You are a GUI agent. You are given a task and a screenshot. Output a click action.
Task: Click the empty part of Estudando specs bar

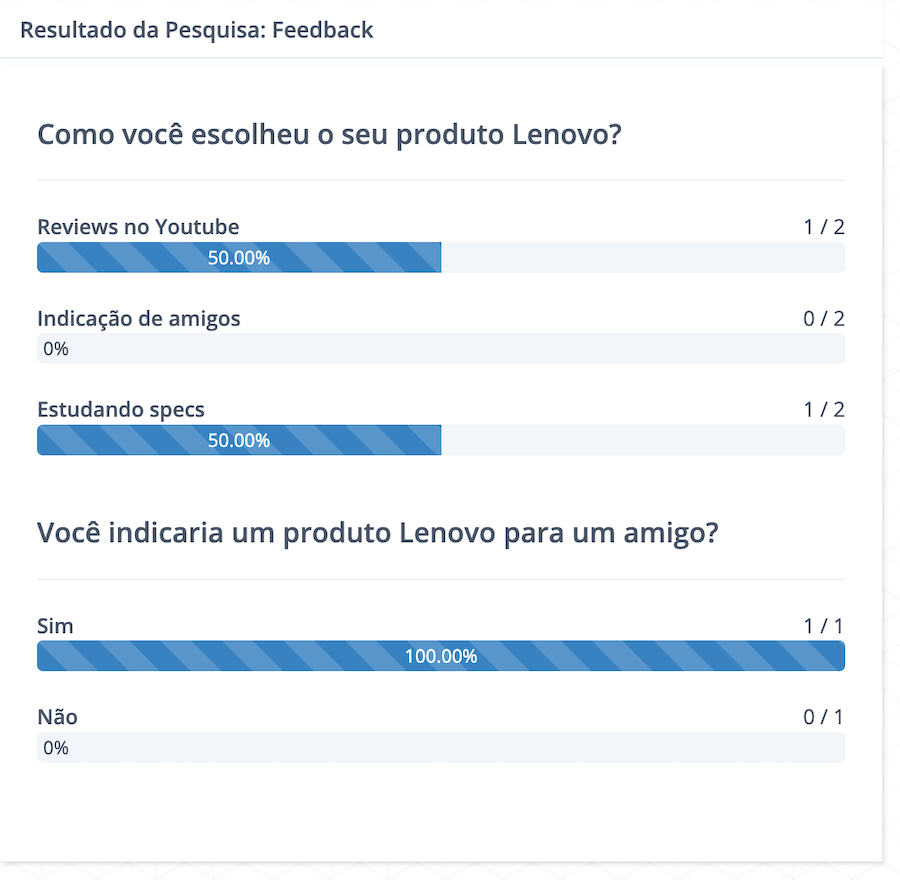pyautogui.click(x=643, y=440)
